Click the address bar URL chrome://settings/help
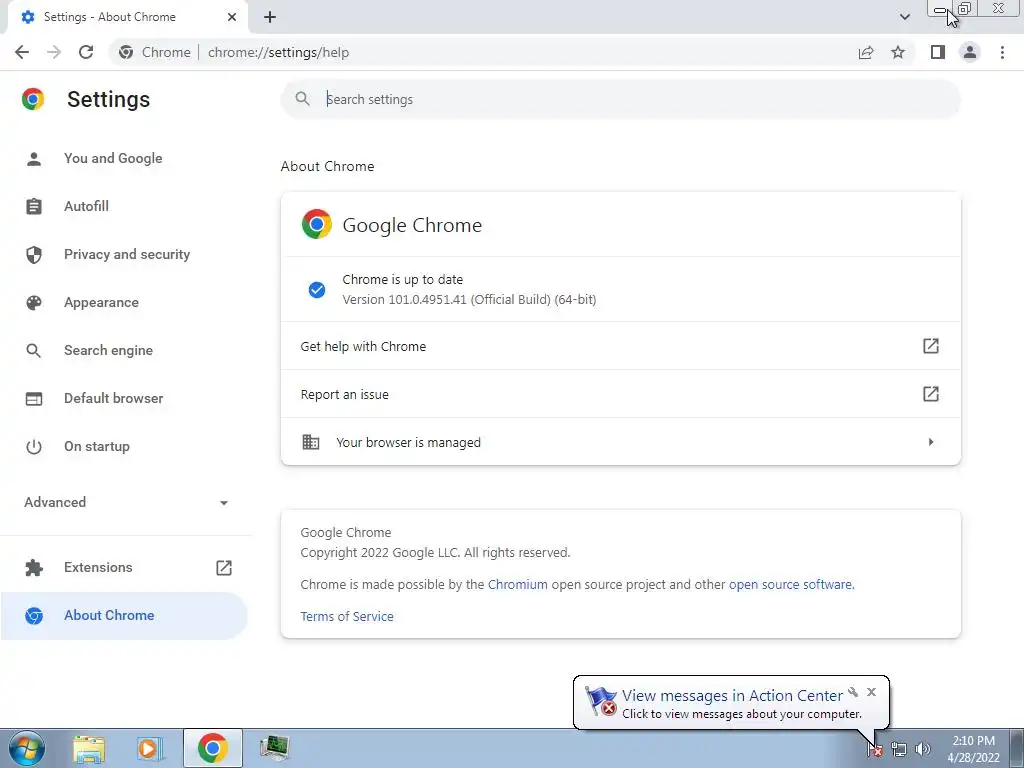Image resolution: width=1024 pixels, height=768 pixels. [x=278, y=52]
